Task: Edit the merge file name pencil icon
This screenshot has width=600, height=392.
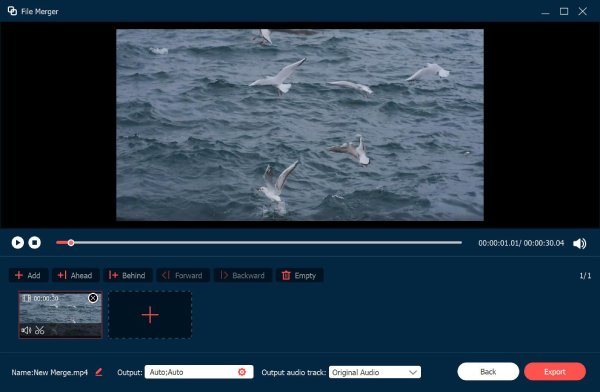Action: (x=99, y=372)
